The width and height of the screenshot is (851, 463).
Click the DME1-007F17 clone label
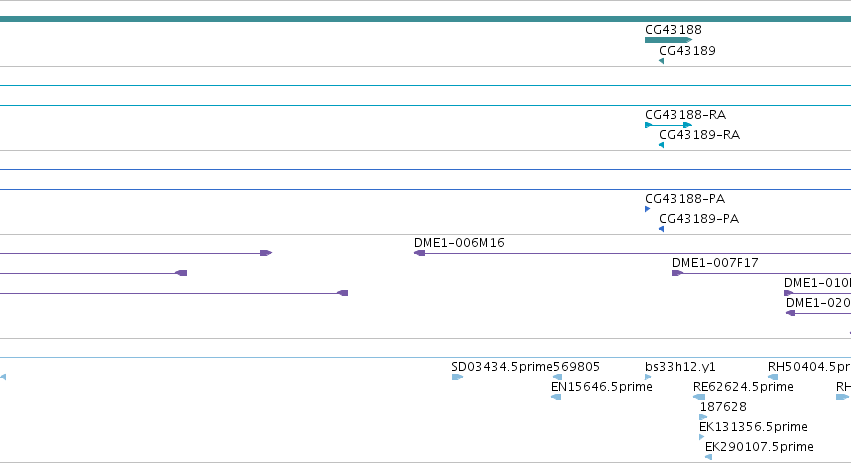click(715, 263)
